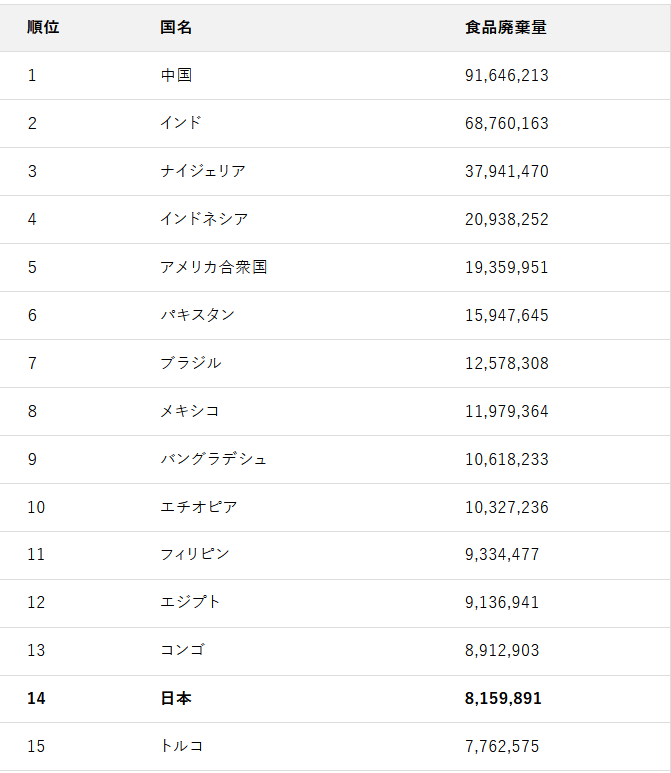
Task: Click the 食品廃棄量 column header
Action: point(506,27)
